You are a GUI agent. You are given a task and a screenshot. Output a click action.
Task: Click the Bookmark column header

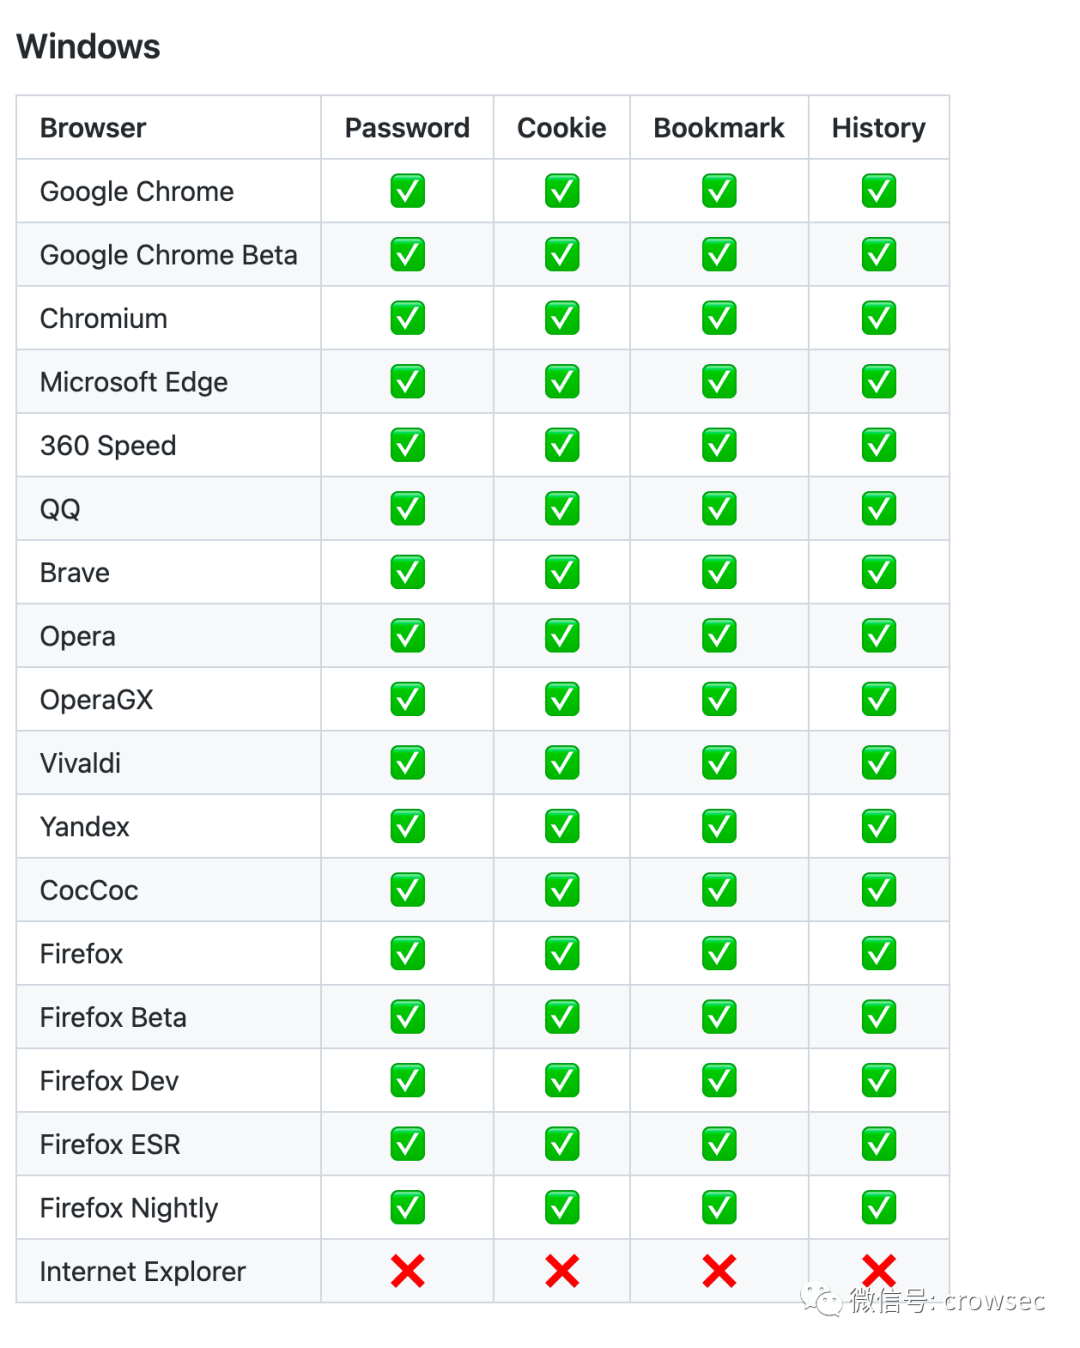click(x=719, y=128)
